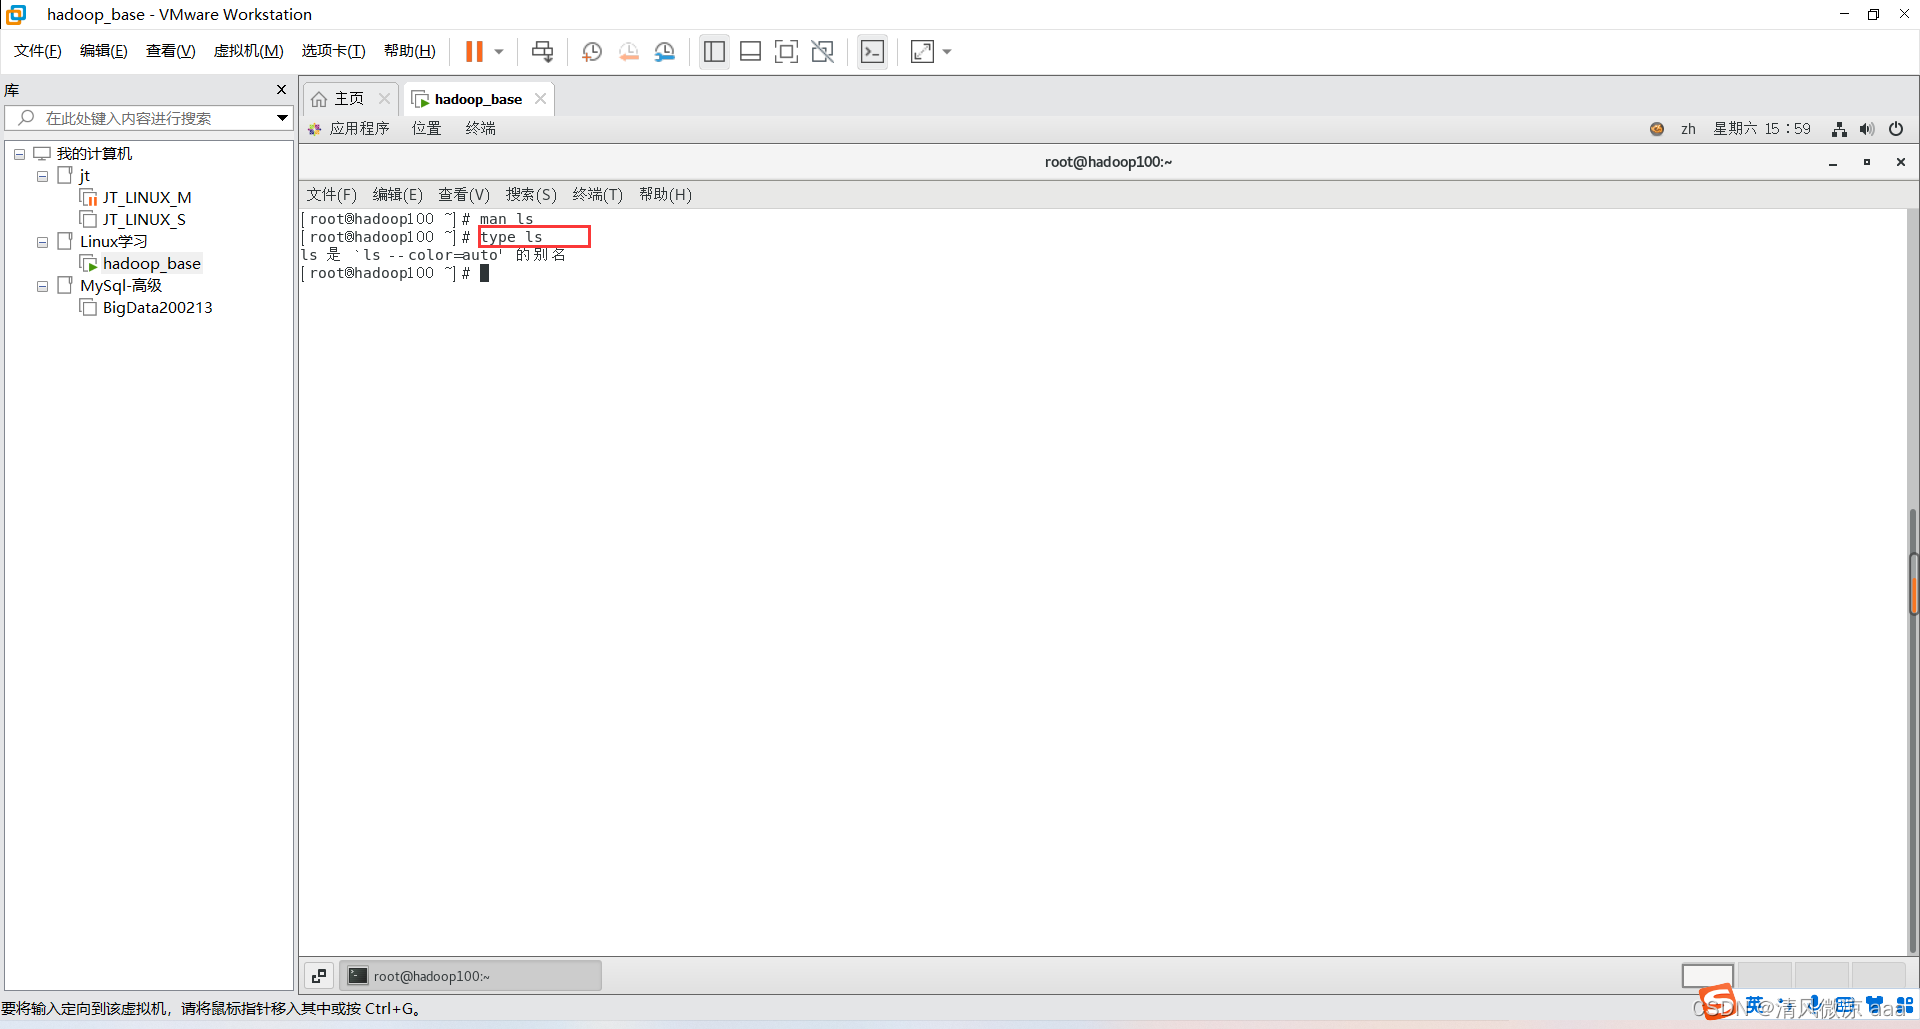
Task: Click the send Ctrl+Alt+Del icon
Action: [x=542, y=51]
